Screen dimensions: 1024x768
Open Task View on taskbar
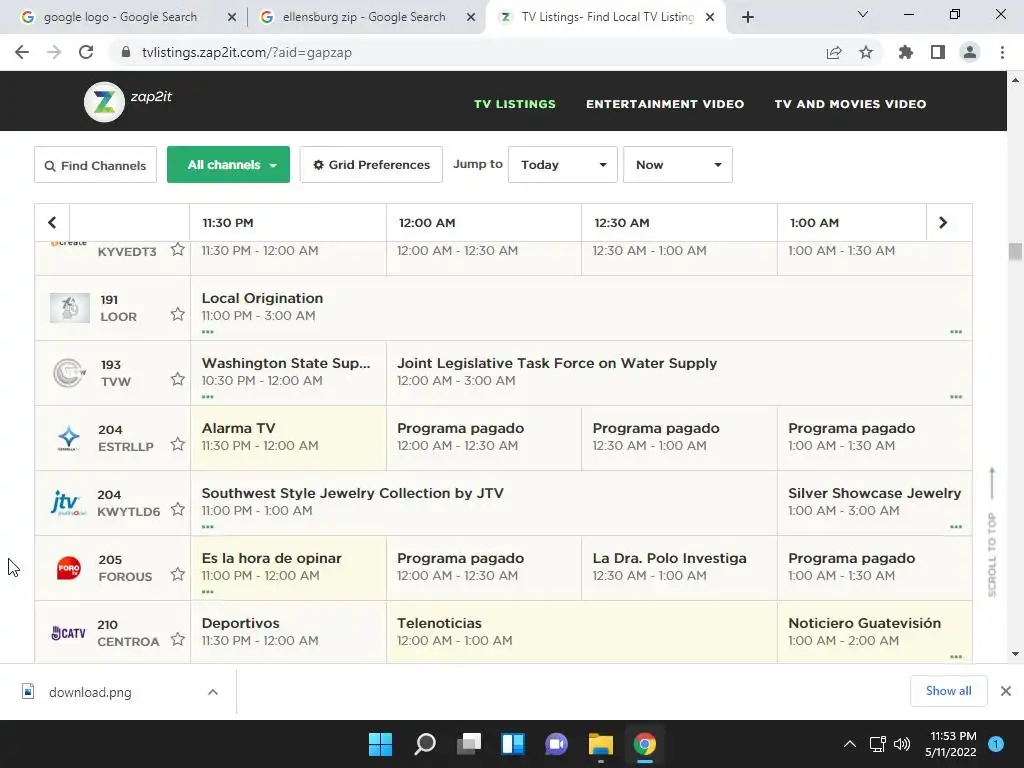click(x=468, y=744)
